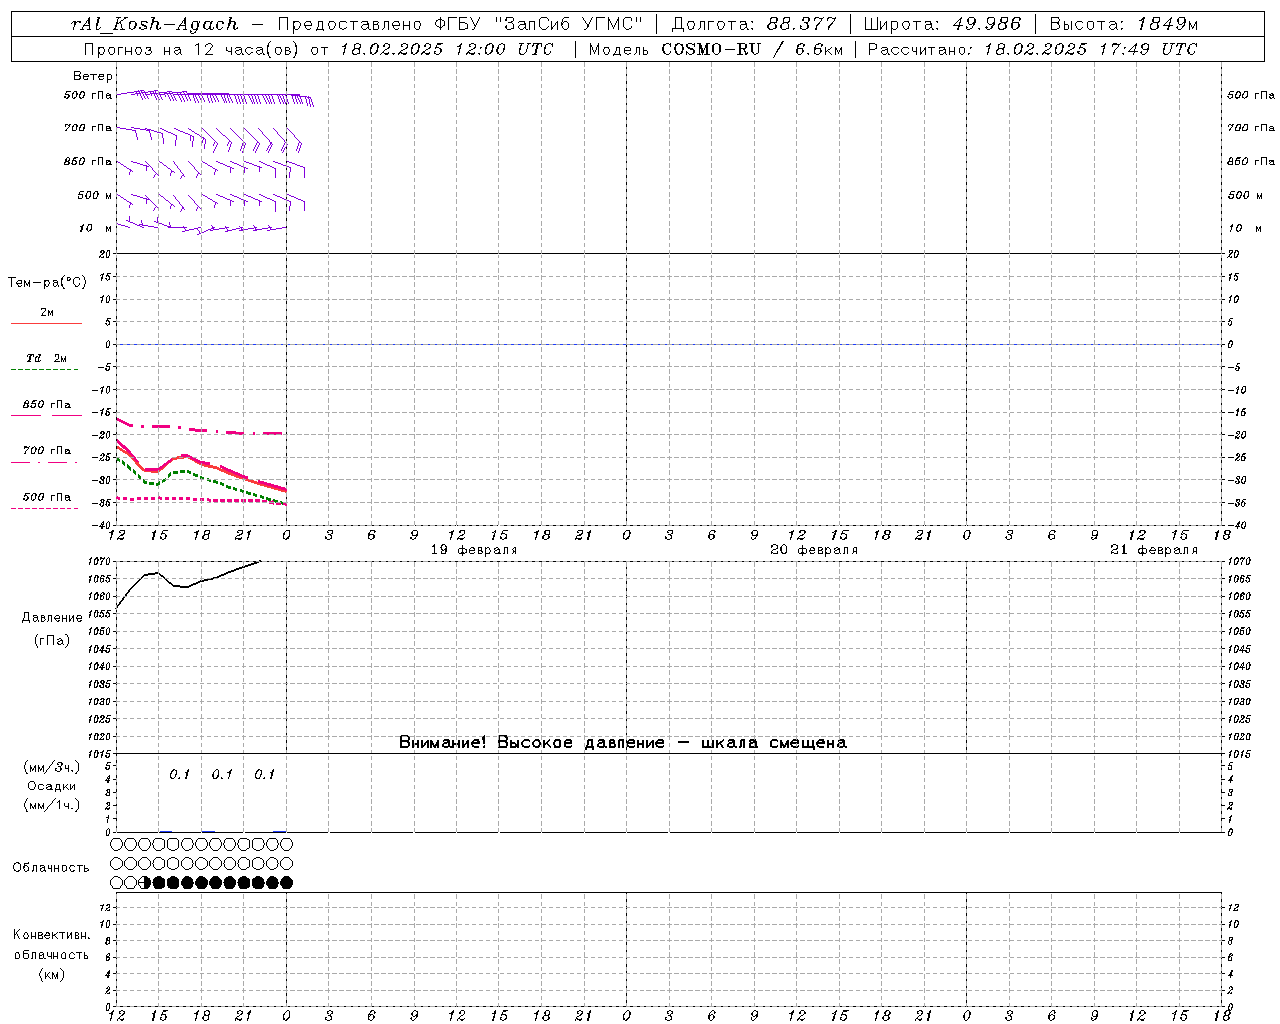This screenshot has height=1024, width=1280.
Task: Click the 21 февраля date label
Action: (1154, 550)
